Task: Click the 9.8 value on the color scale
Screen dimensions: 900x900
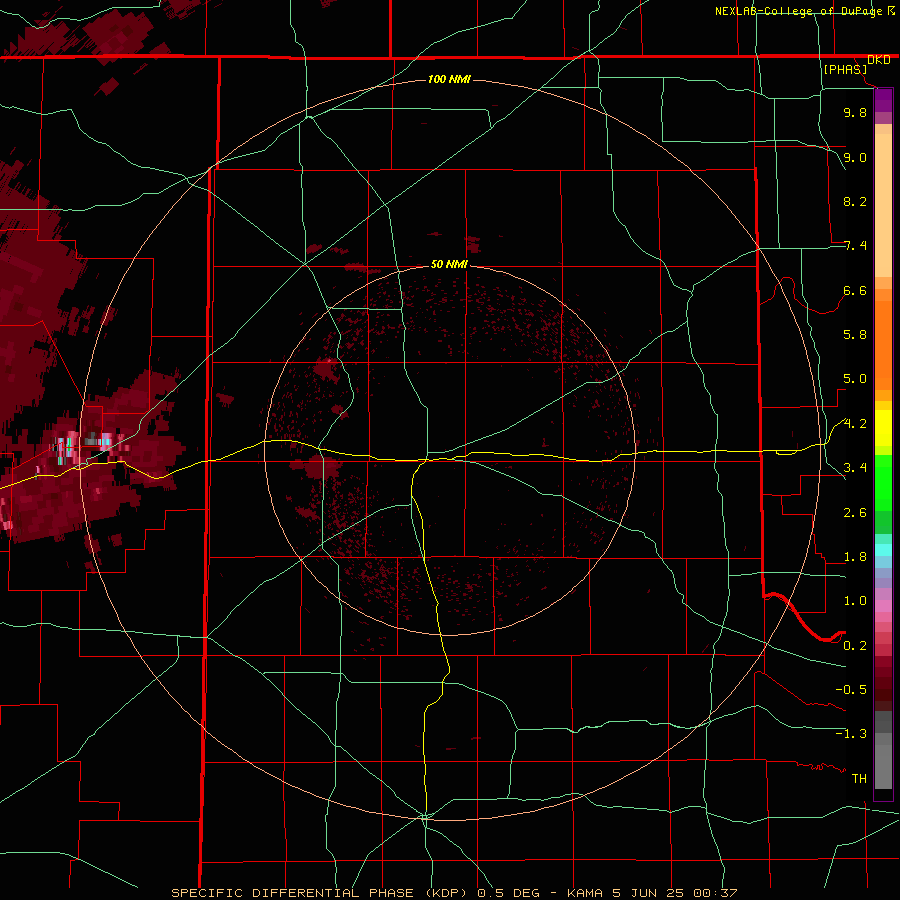Action: pyautogui.click(x=855, y=112)
